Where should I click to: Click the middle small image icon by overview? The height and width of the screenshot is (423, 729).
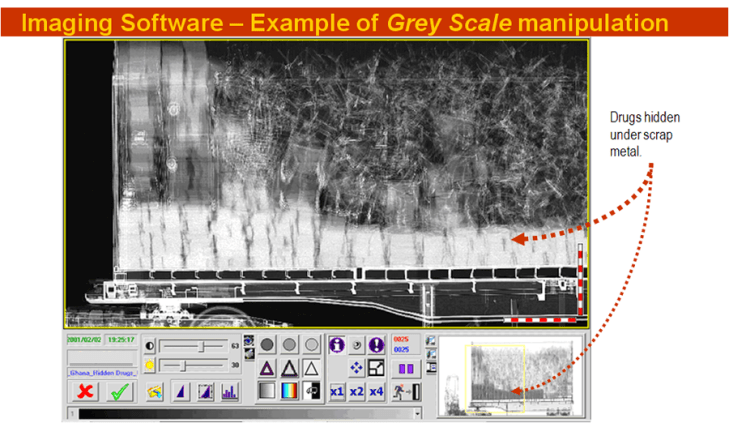pyautogui.click(x=431, y=354)
